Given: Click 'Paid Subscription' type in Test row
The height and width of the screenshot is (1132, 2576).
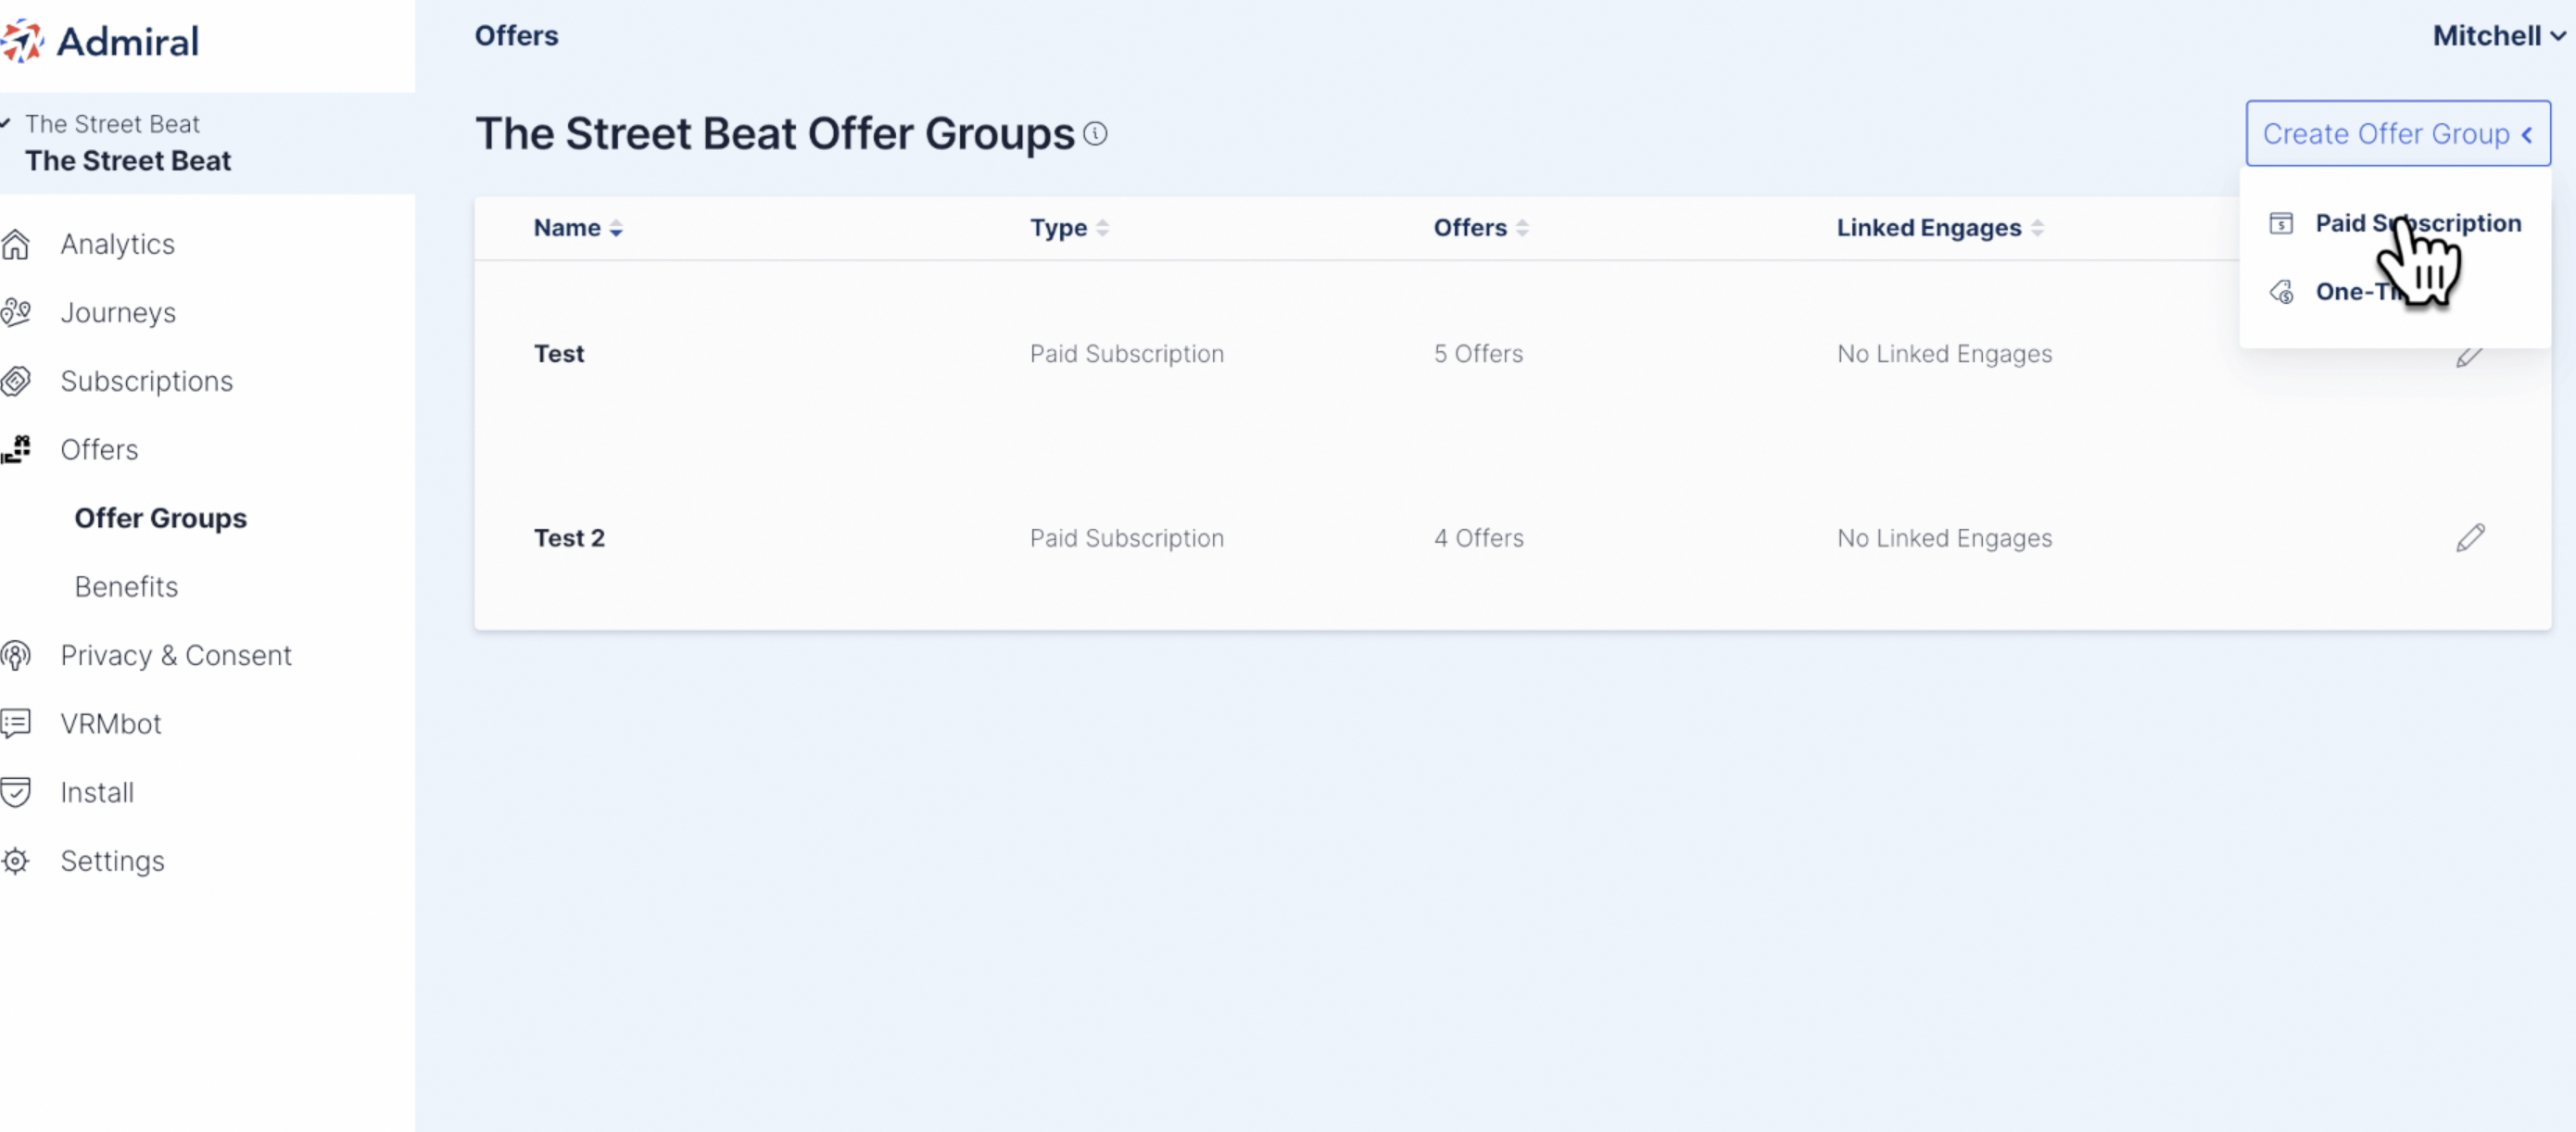Looking at the screenshot, I should [1127, 353].
